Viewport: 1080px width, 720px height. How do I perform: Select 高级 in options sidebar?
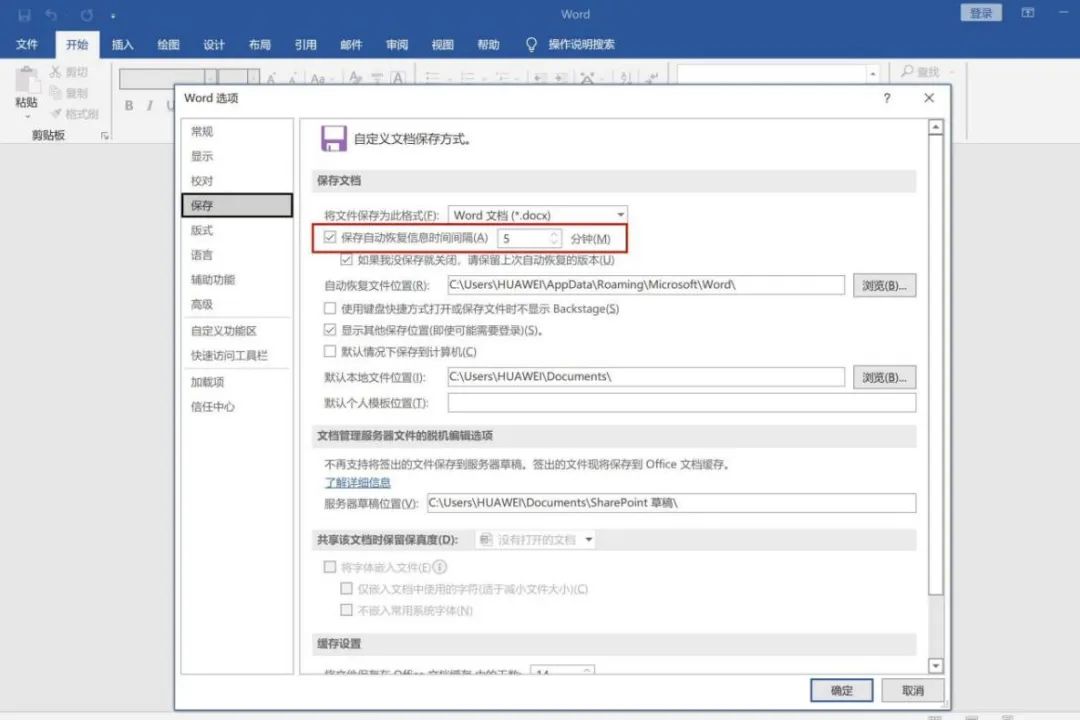pyautogui.click(x=237, y=304)
